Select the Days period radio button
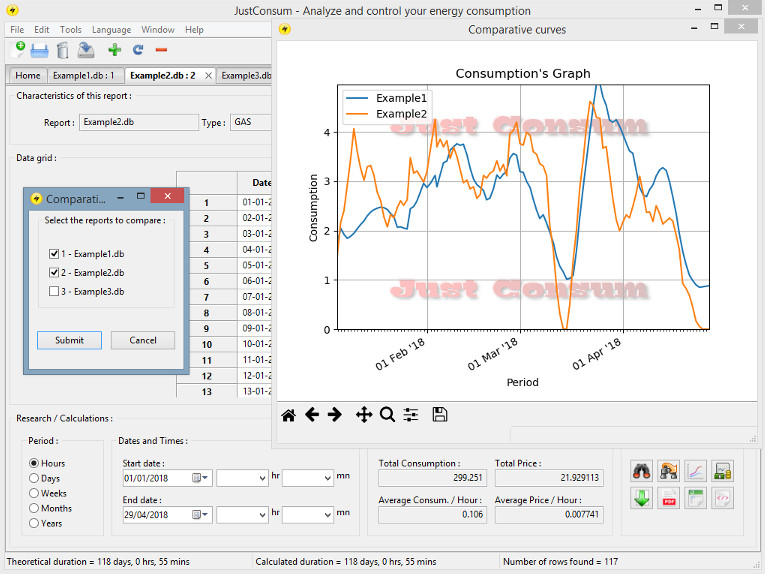This screenshot has height=574, width=765. tap(34, 478)
